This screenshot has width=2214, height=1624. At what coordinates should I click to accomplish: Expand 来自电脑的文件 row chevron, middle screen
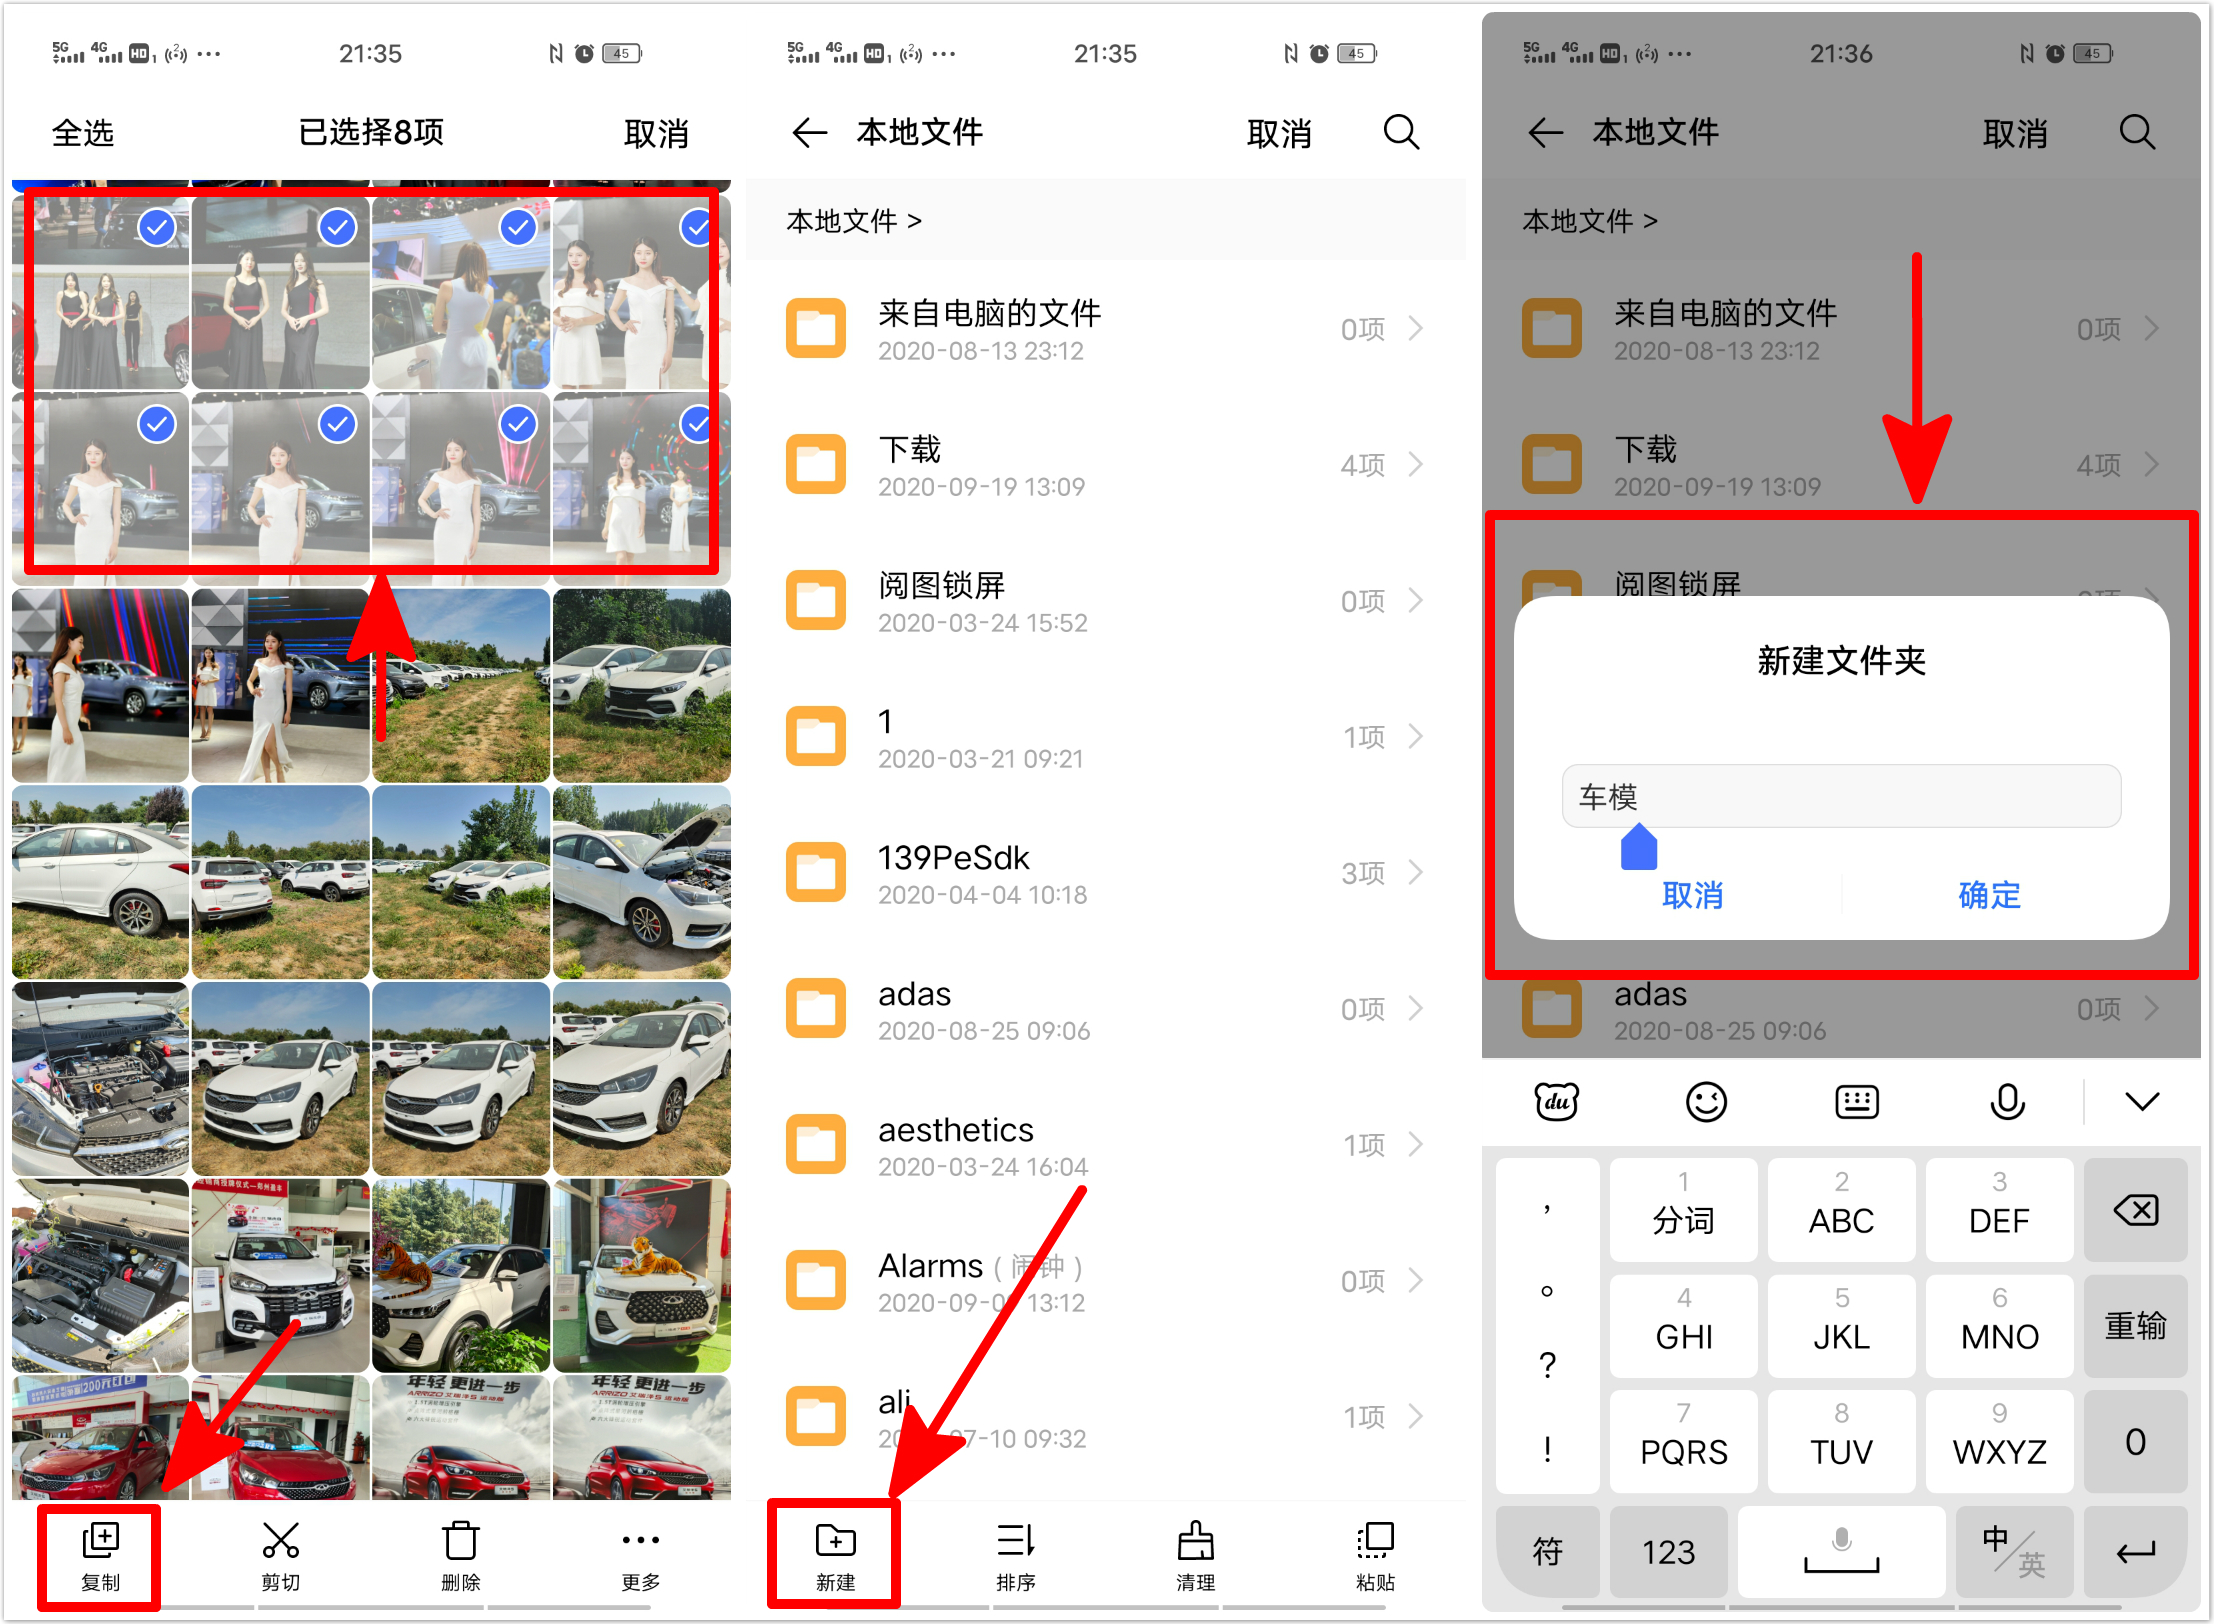[x=1415, y=328]
